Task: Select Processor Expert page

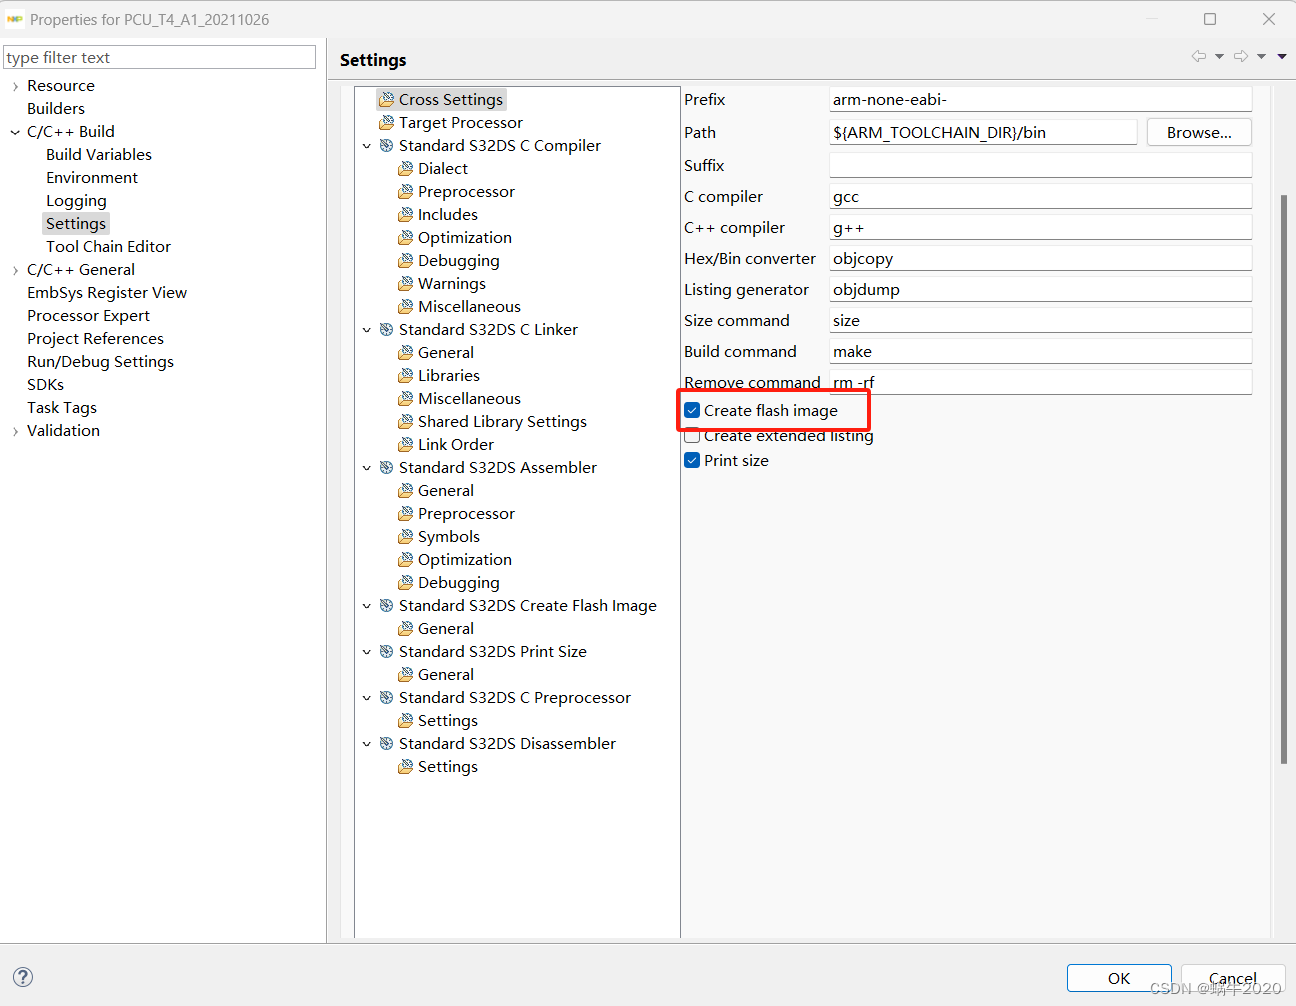Action: pos(88,315)
